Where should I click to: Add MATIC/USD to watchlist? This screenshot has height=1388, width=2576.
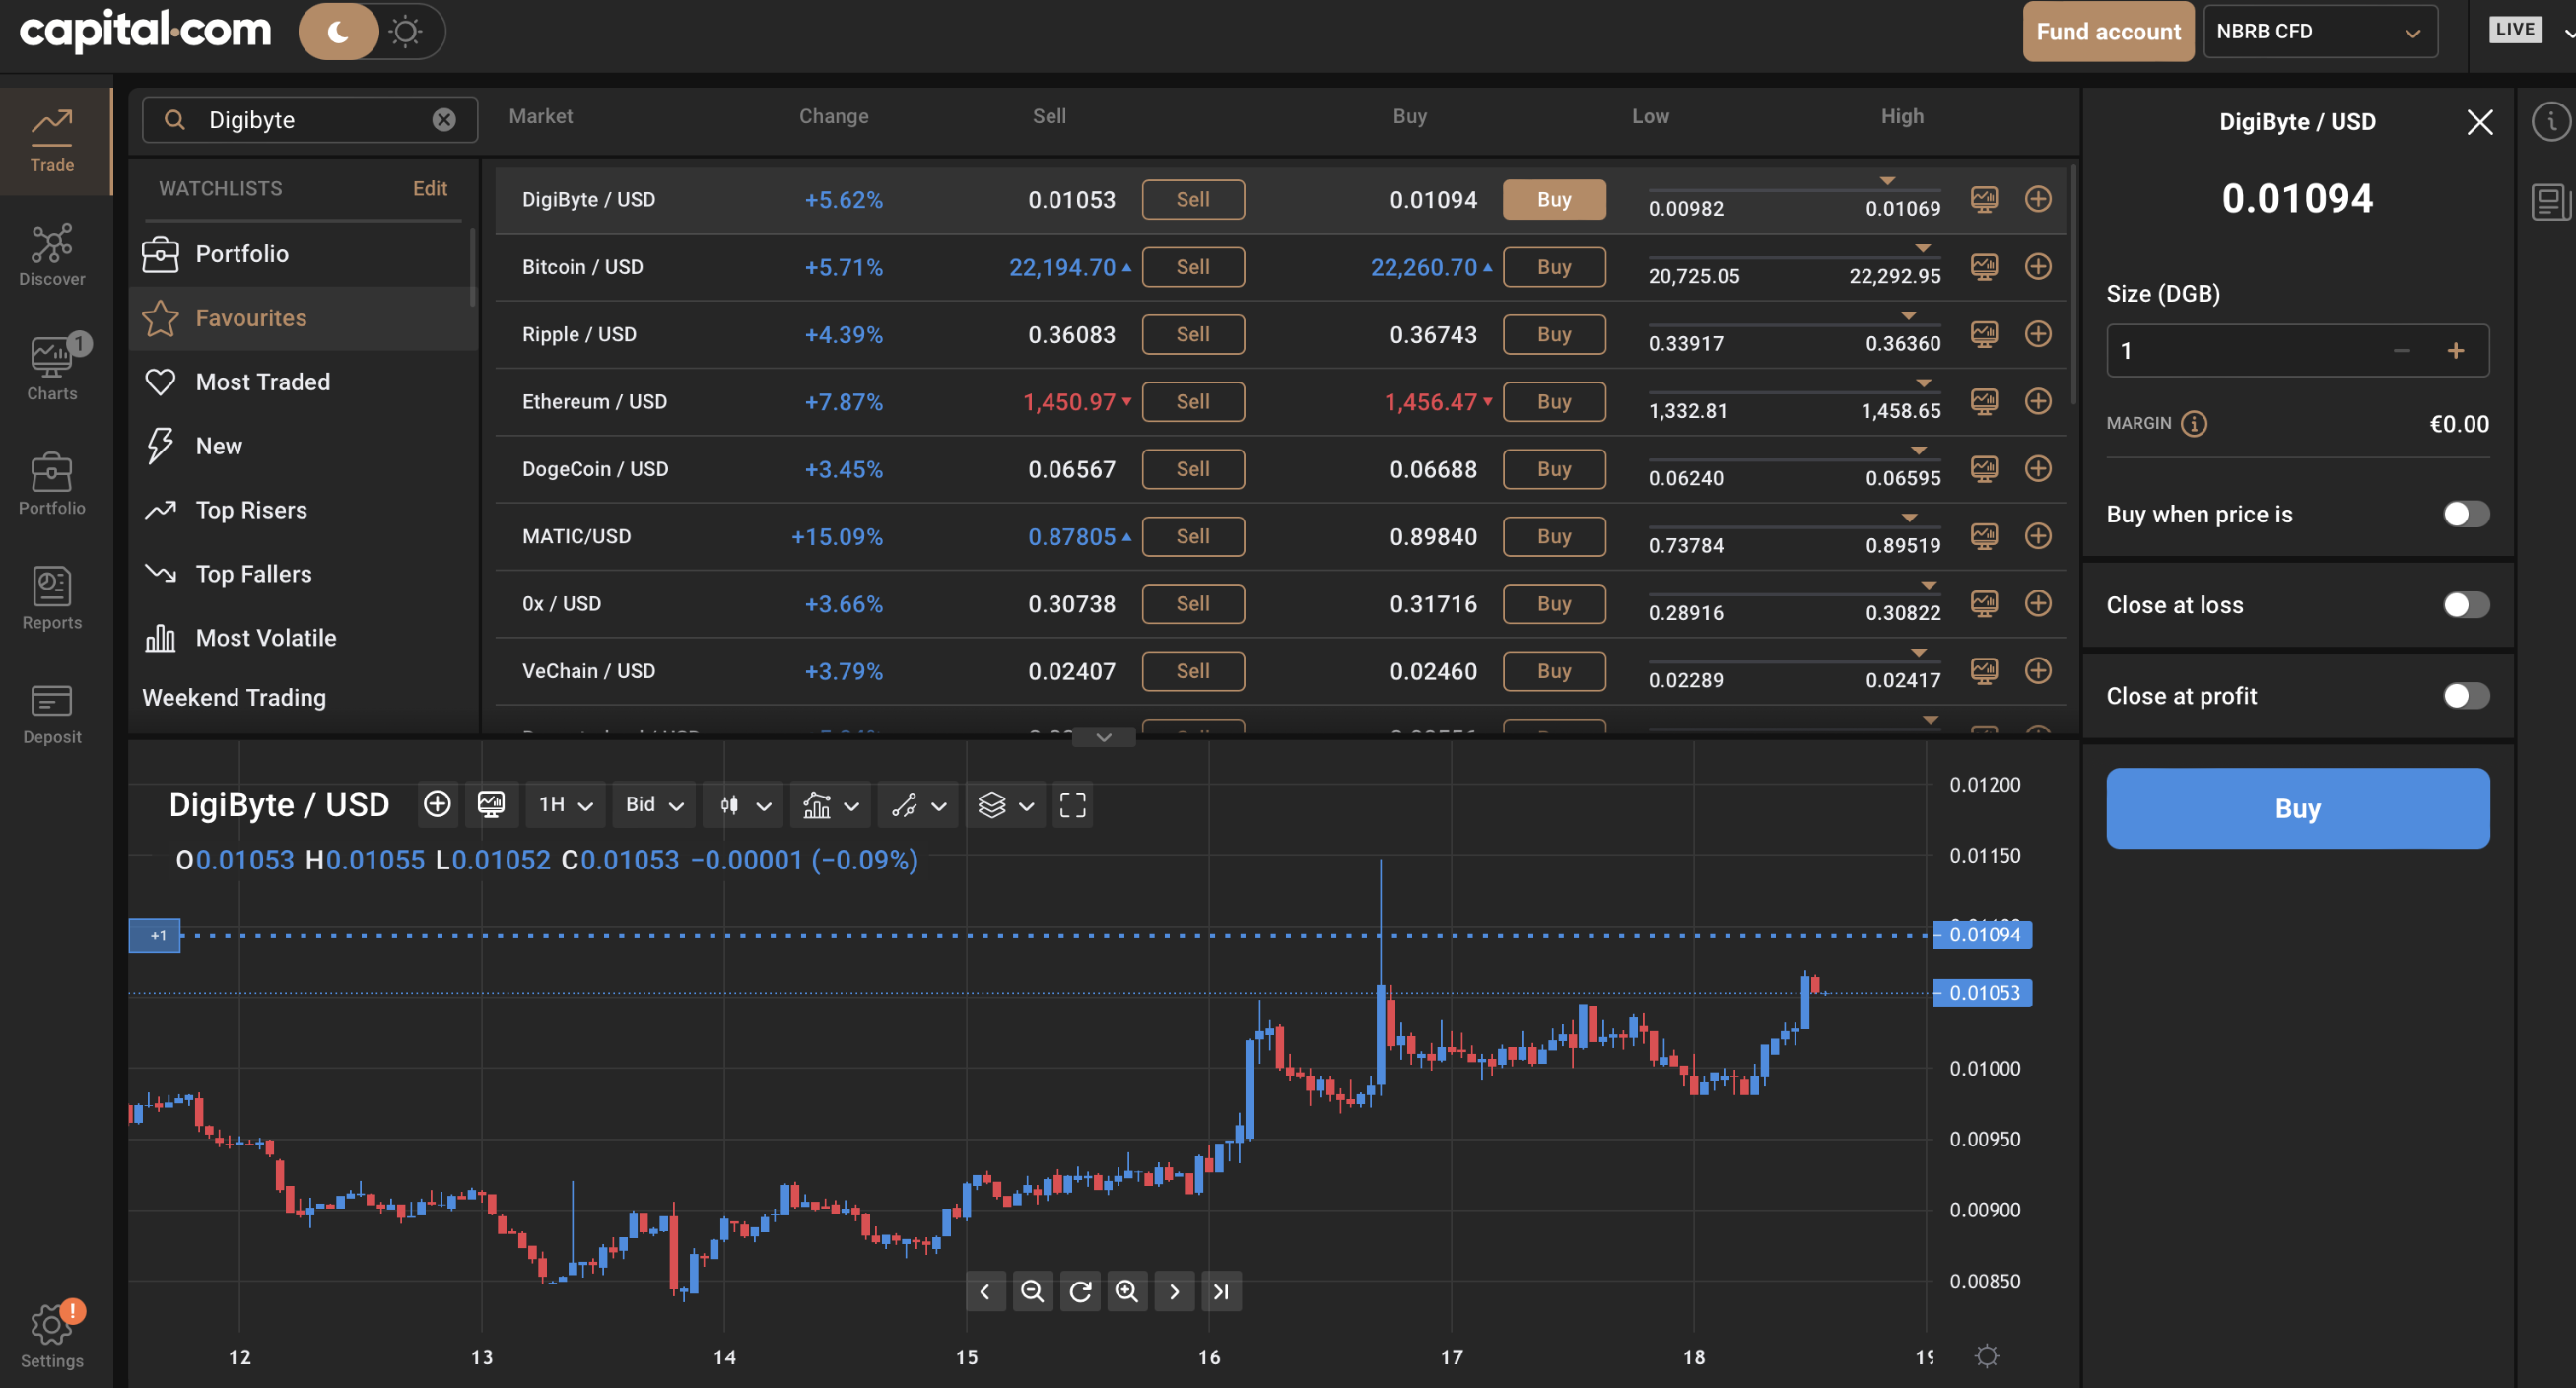coord(2038,536)
